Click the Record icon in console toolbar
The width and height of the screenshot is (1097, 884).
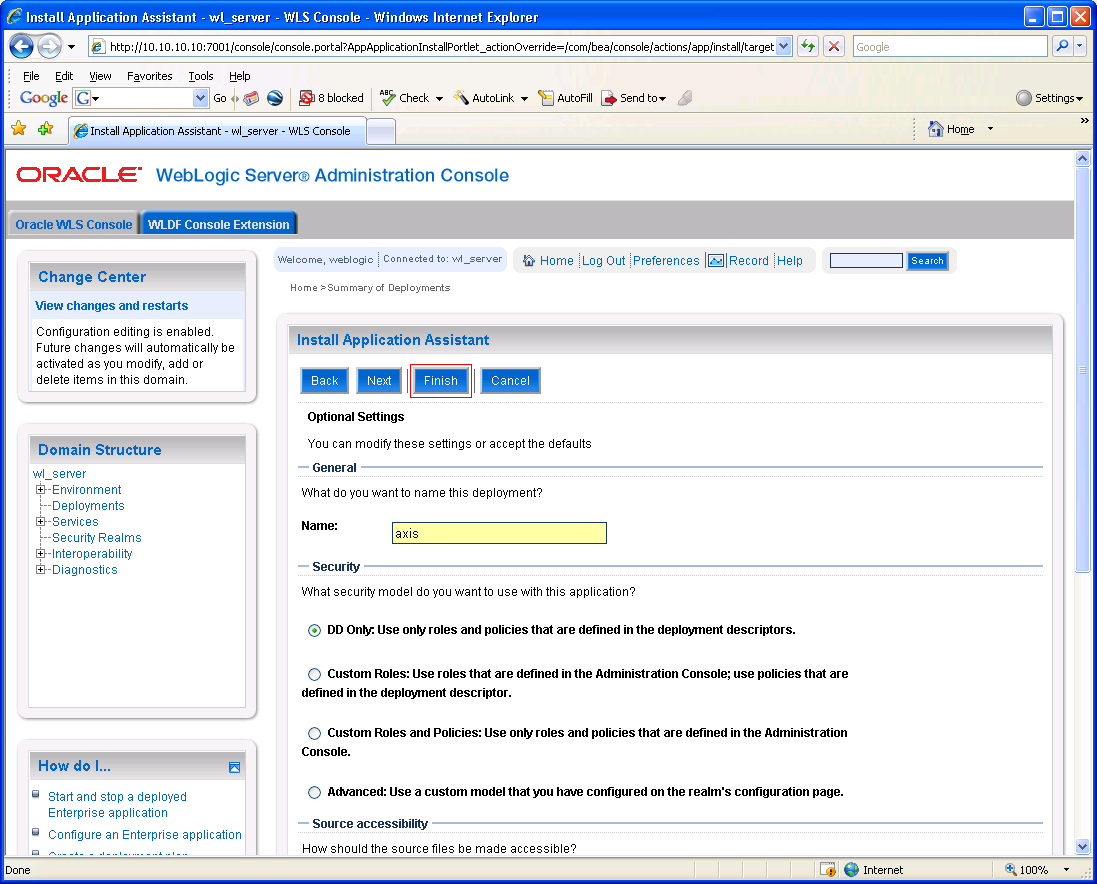coord(716,261)
